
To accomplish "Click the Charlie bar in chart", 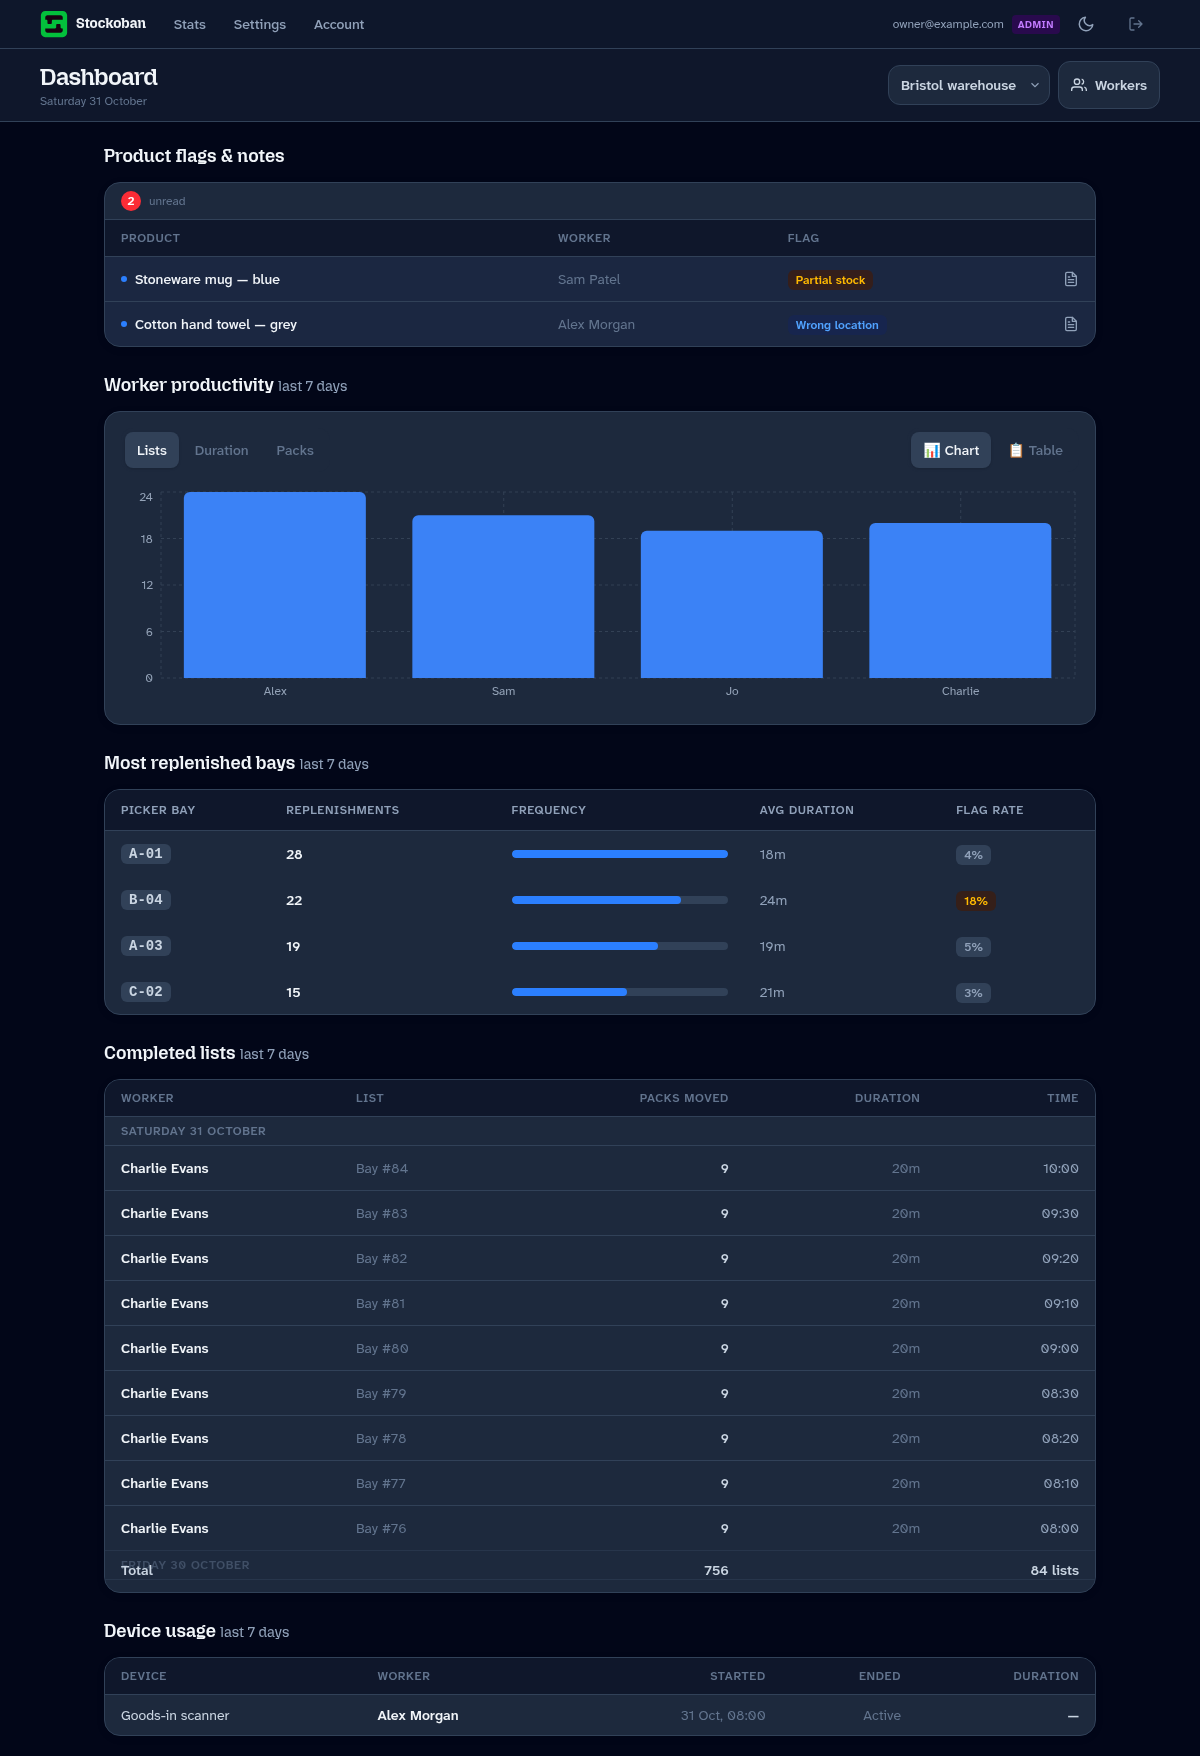I will (960, 600).
